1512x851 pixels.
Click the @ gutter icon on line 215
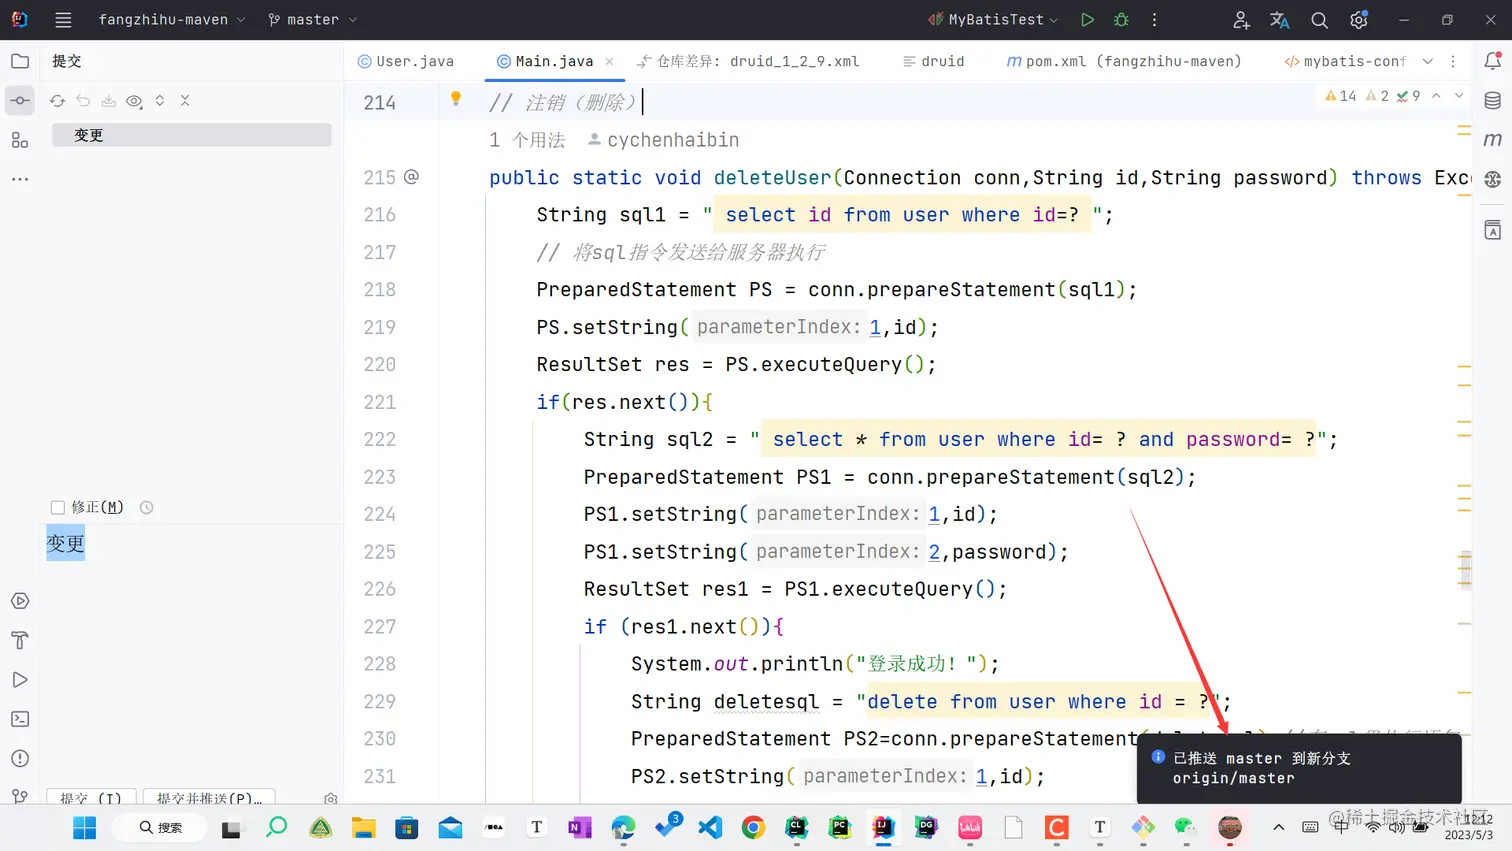point(411,177)
